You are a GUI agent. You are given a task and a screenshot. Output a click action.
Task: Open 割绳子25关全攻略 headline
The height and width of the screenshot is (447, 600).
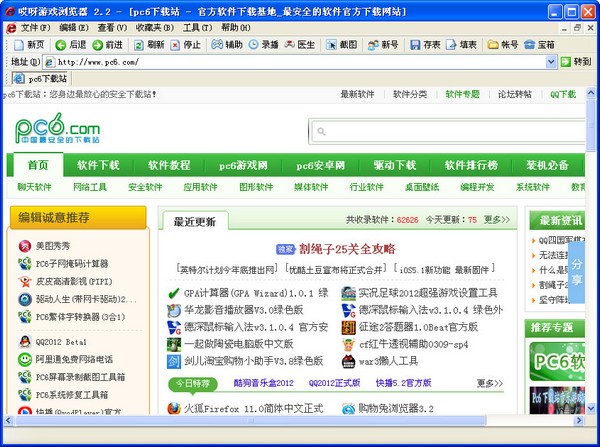(347, 249)
